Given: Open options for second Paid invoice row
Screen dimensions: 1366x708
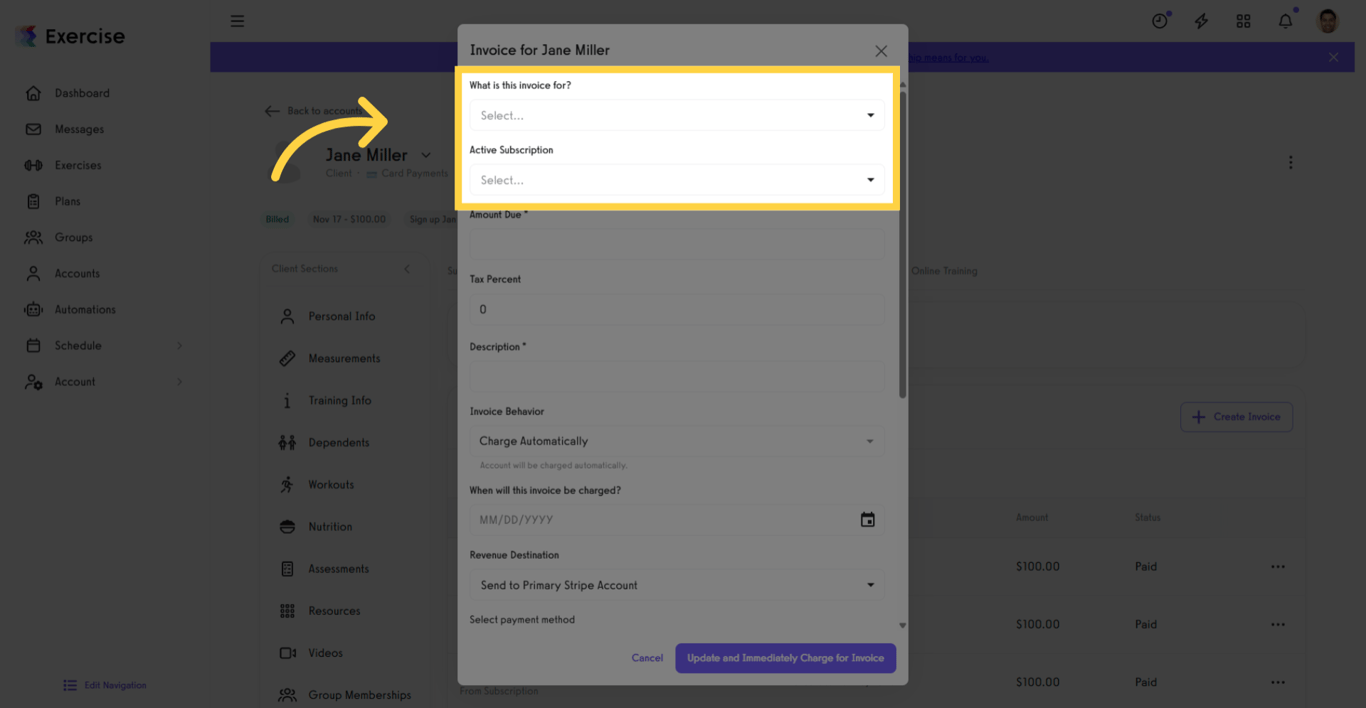Looking at the screenshot, I should pyautogui.click(x=1278, y=624).
